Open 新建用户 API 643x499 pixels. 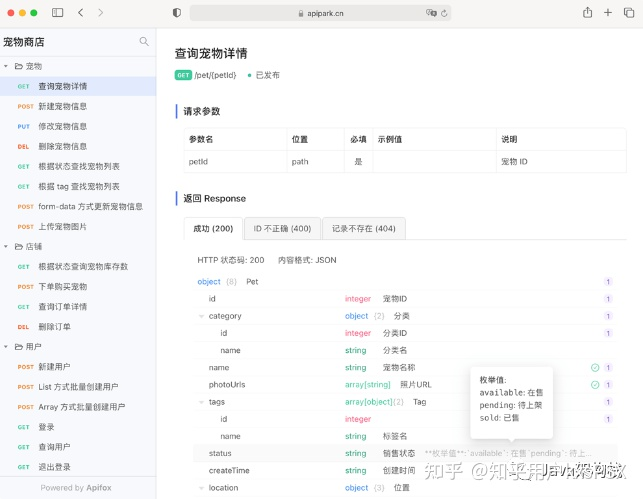[x=78, y=367]
